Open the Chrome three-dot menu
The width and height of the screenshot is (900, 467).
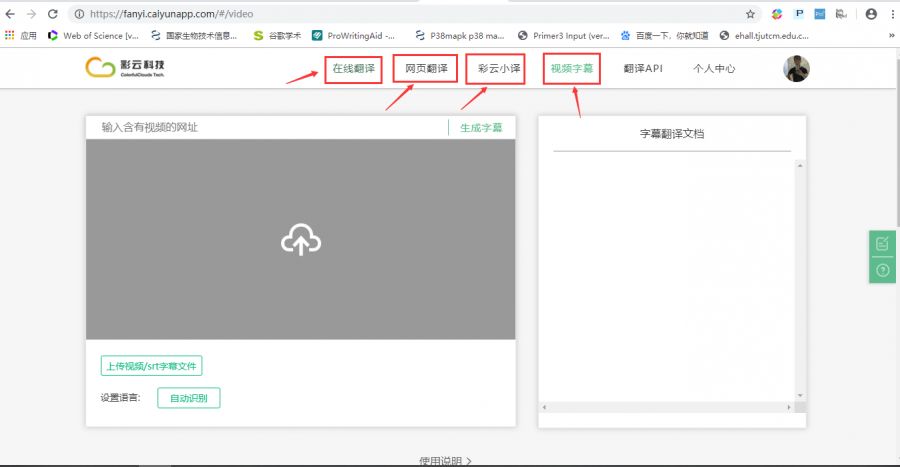click(893, 14)
